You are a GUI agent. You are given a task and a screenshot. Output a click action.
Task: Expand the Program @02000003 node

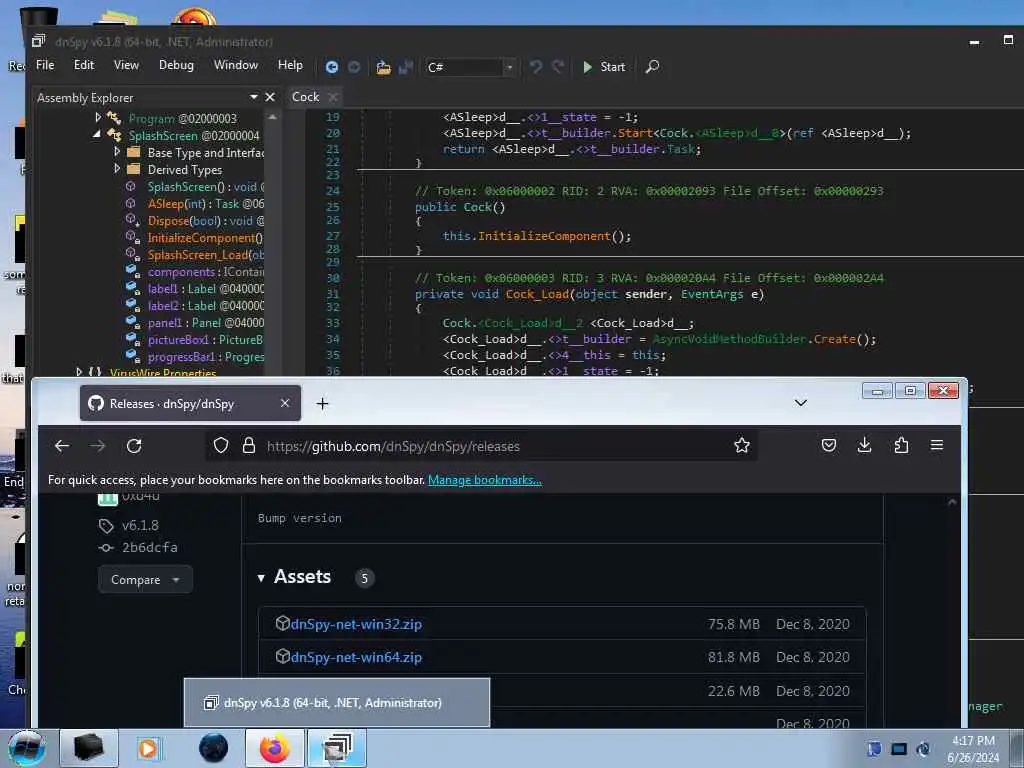point(98,118)
